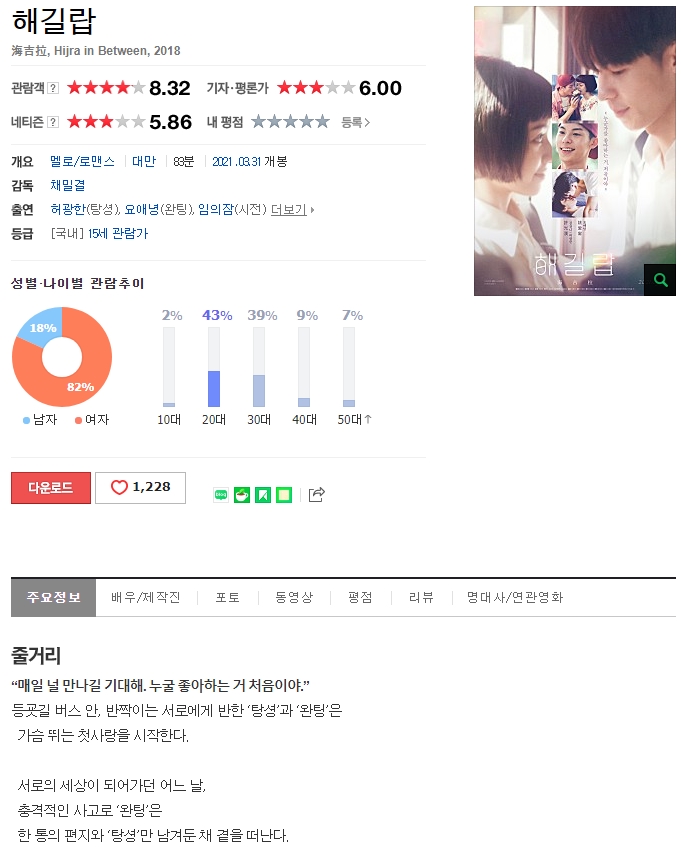The width and height of the screenshot is (681, 857).
Task: Set my rating on the 내 평점 stars
Action: 290,122
